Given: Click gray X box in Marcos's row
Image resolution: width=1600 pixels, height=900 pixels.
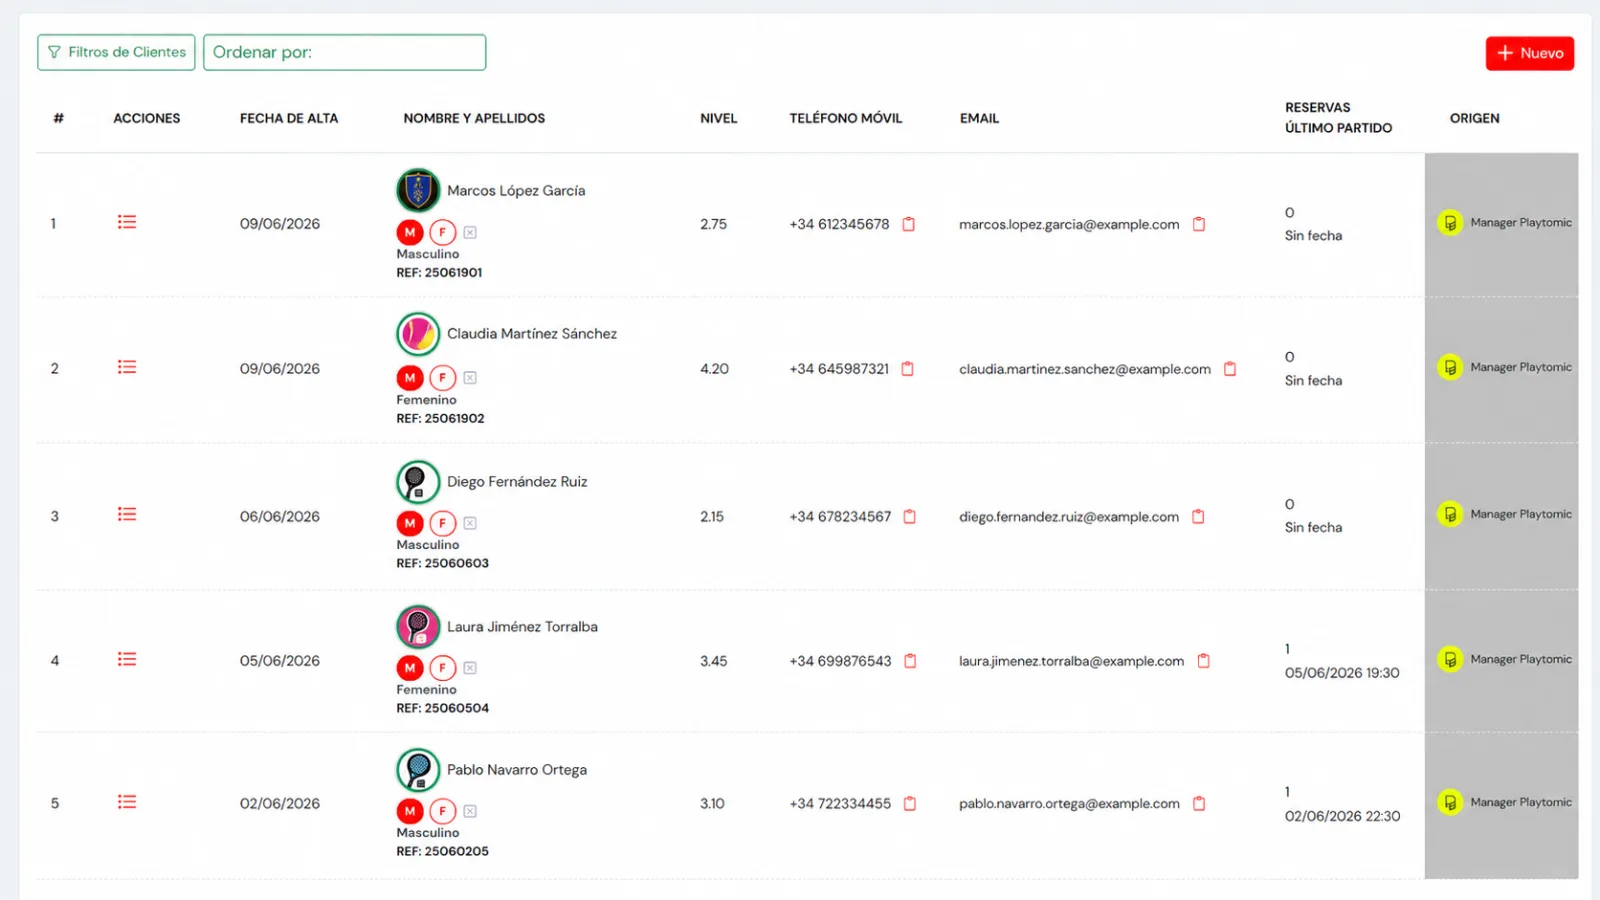Looking at the screenshot, I should pos(470,232).
